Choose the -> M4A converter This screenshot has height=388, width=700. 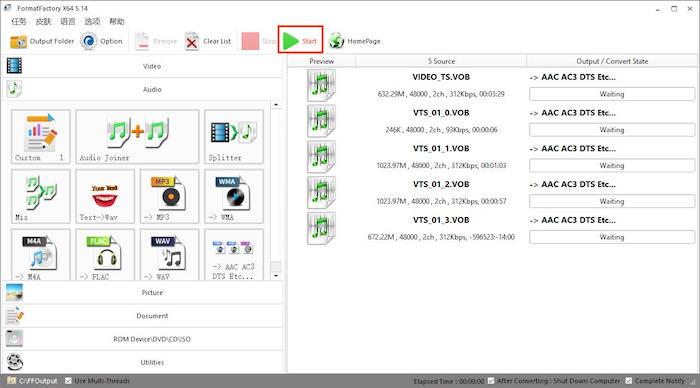(x=41, y=255)
